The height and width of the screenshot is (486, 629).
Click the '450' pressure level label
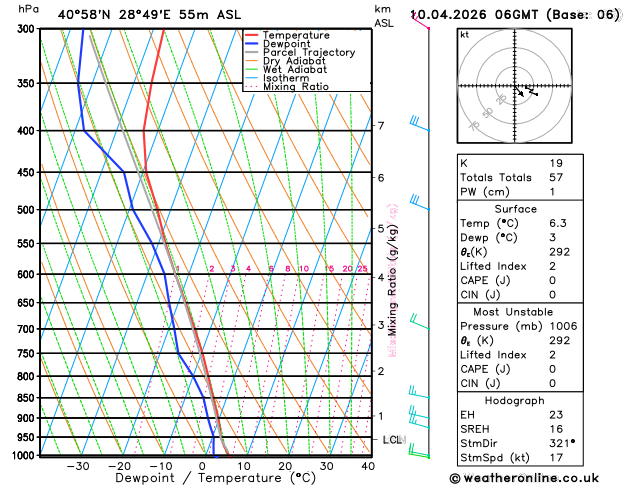(x=28, y=172)
